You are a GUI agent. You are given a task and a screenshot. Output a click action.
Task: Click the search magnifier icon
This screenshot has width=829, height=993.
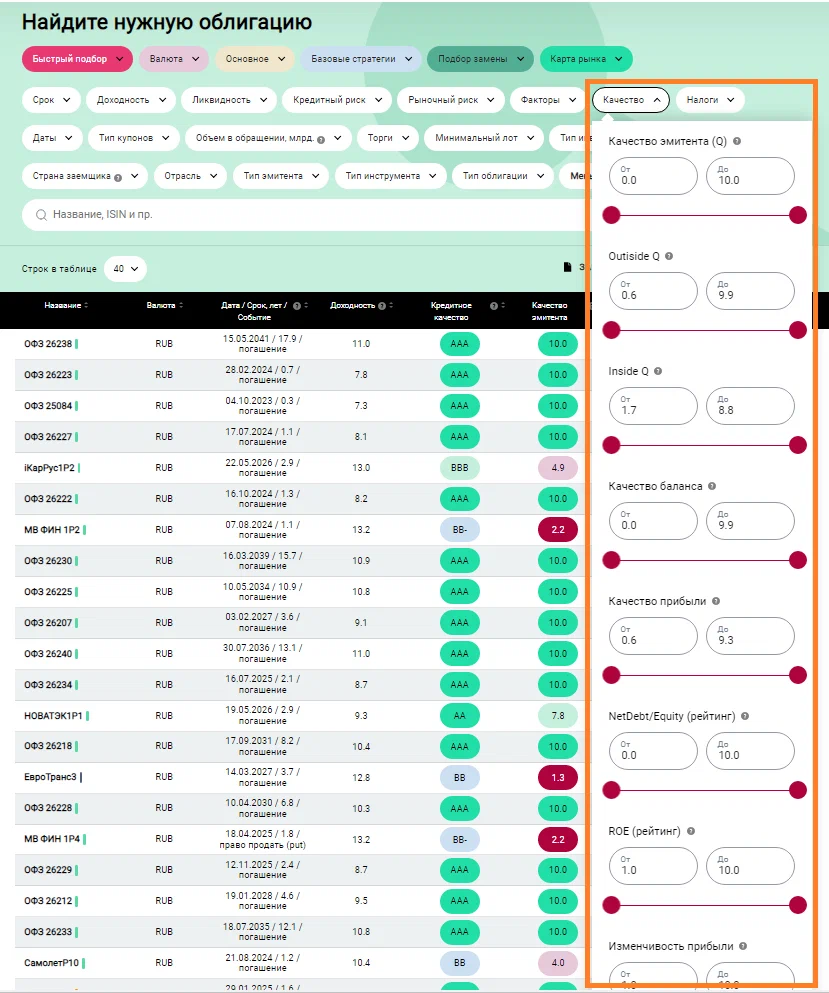coord(41,214)
